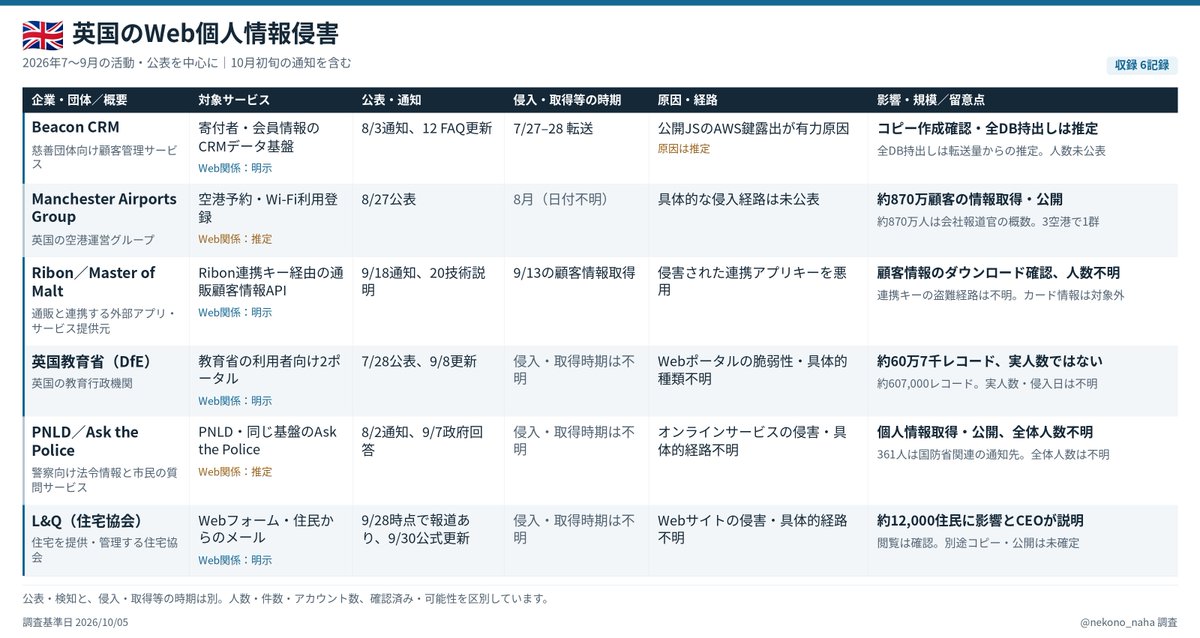Image resolution: width=1200 pixels, height=638 pixels.
Task: Click 約12,000住民に影響とCEOが説明 impact
Action: 980,521
